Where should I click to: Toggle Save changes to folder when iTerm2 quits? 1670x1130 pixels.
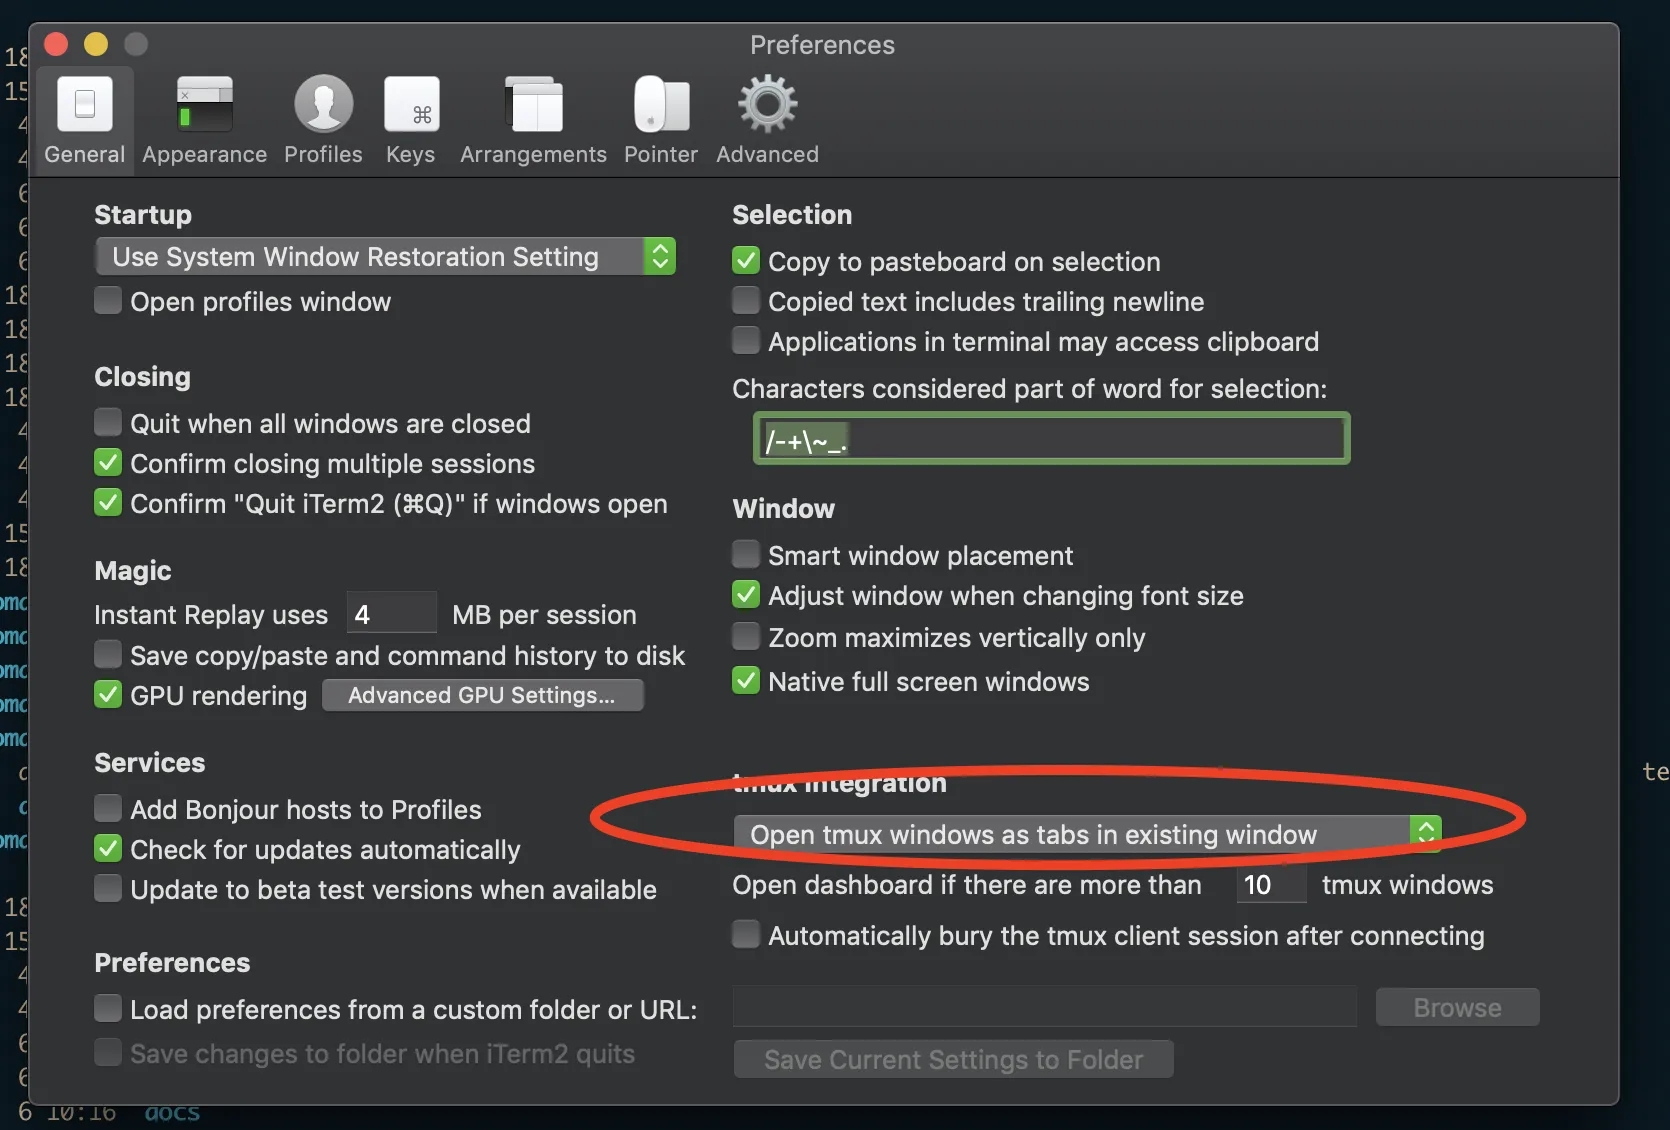click(x=108, y=1053)
